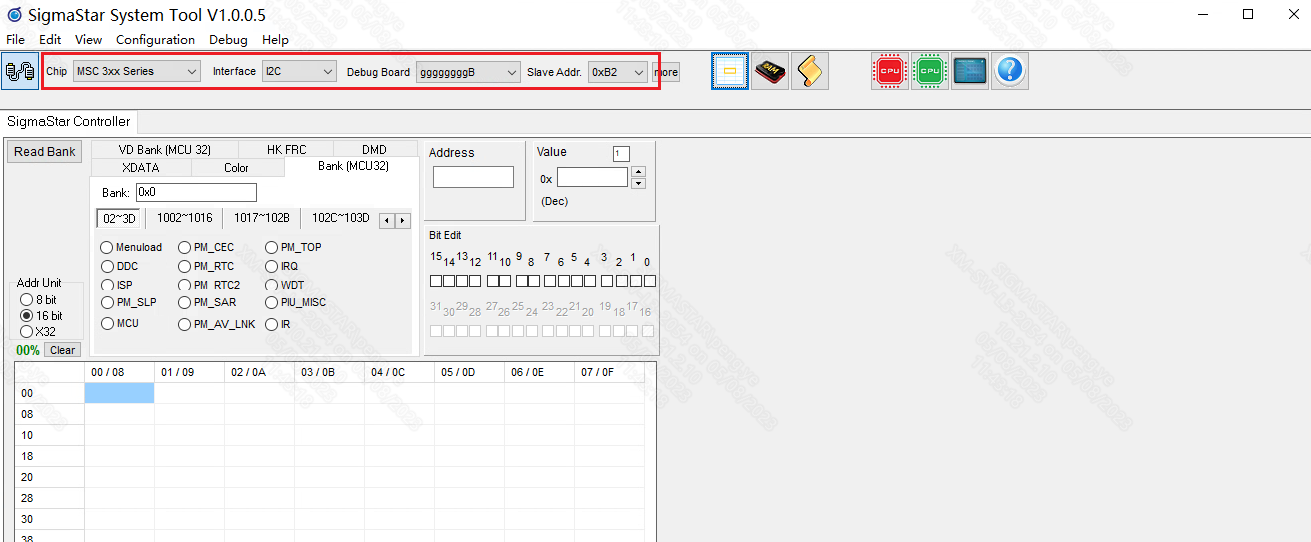
Task: Click the bank range tabs right arrow
Action: coord(403,220)
